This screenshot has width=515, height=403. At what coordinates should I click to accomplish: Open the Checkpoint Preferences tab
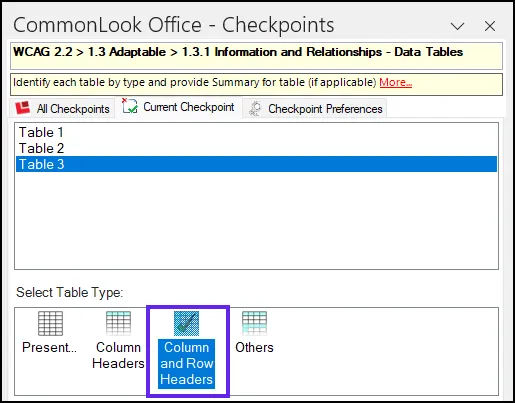click(315, 108)
